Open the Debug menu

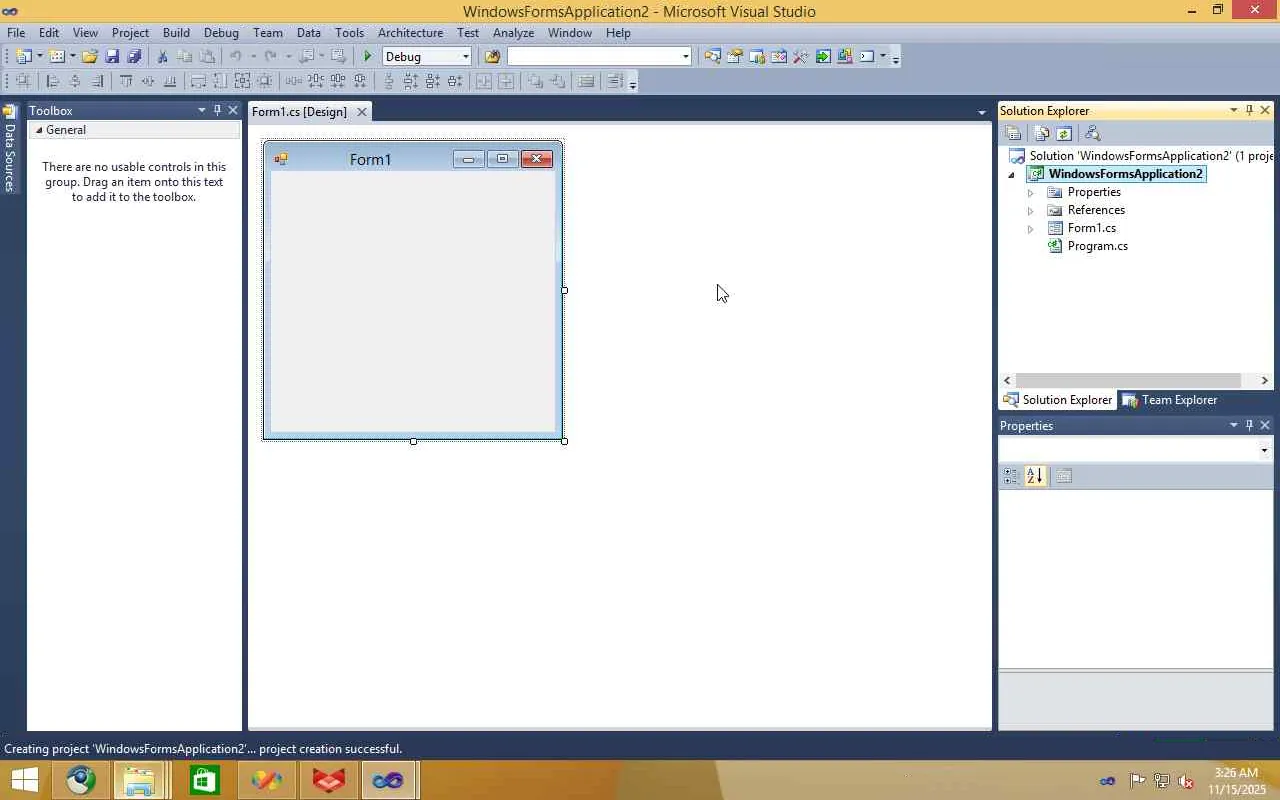tap(221, 33)
